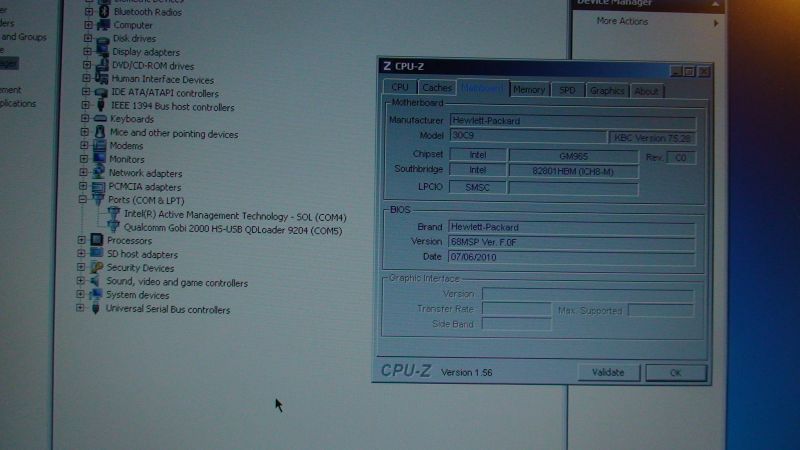Screen dimensions: 800x450
Task: Expand the Modems node
Action: tap(84, 145)
